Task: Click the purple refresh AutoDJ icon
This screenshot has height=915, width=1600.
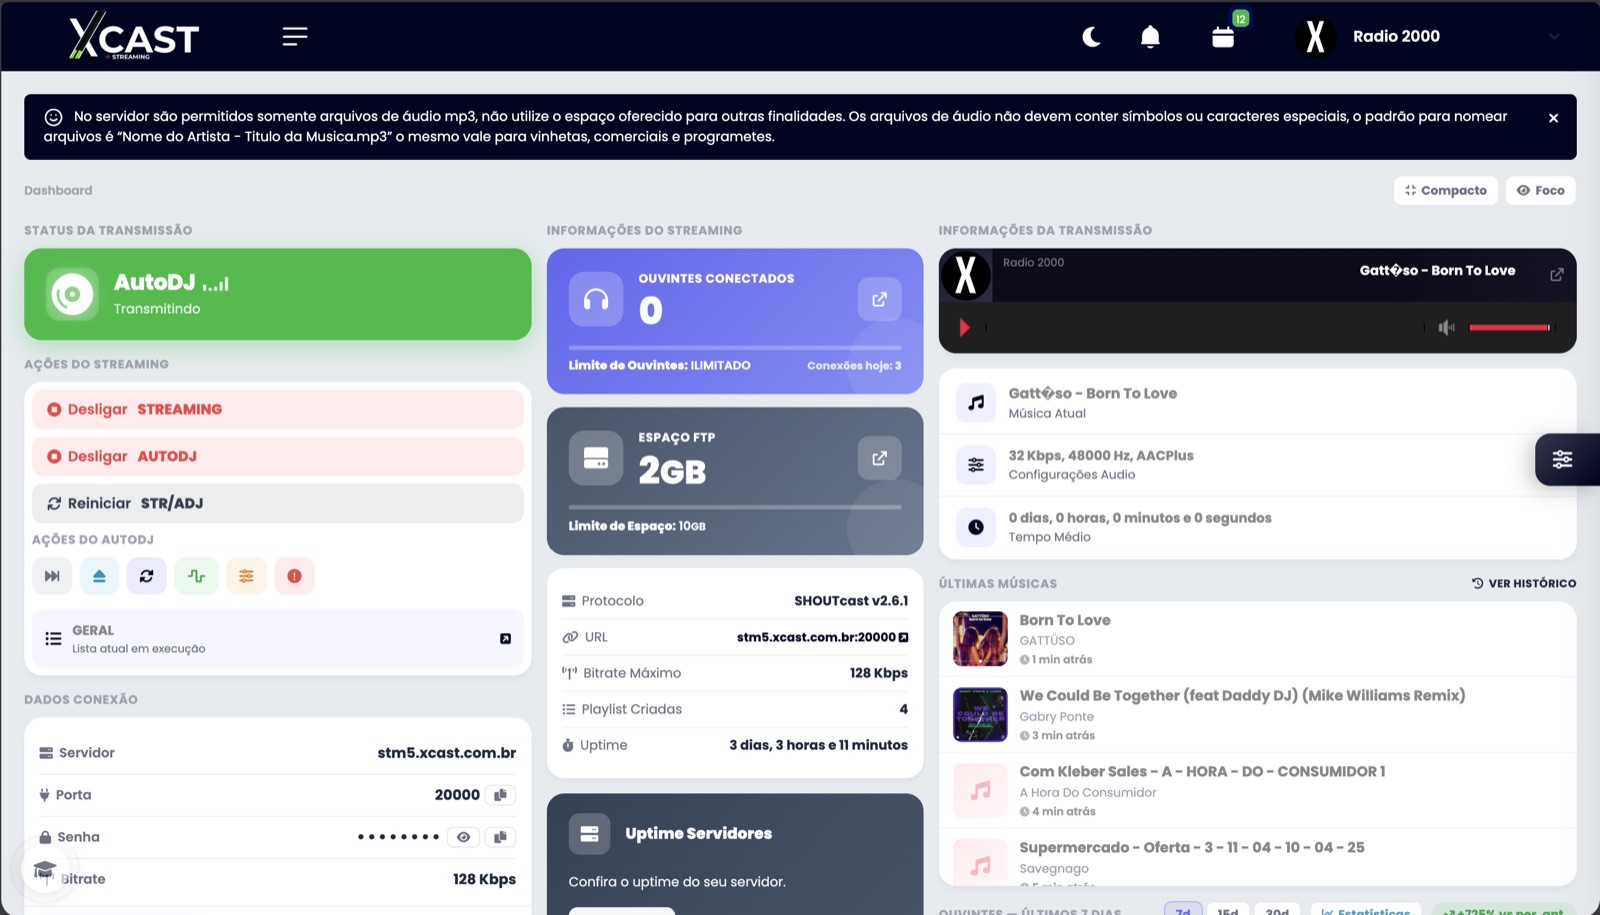Action: [147, 576]
